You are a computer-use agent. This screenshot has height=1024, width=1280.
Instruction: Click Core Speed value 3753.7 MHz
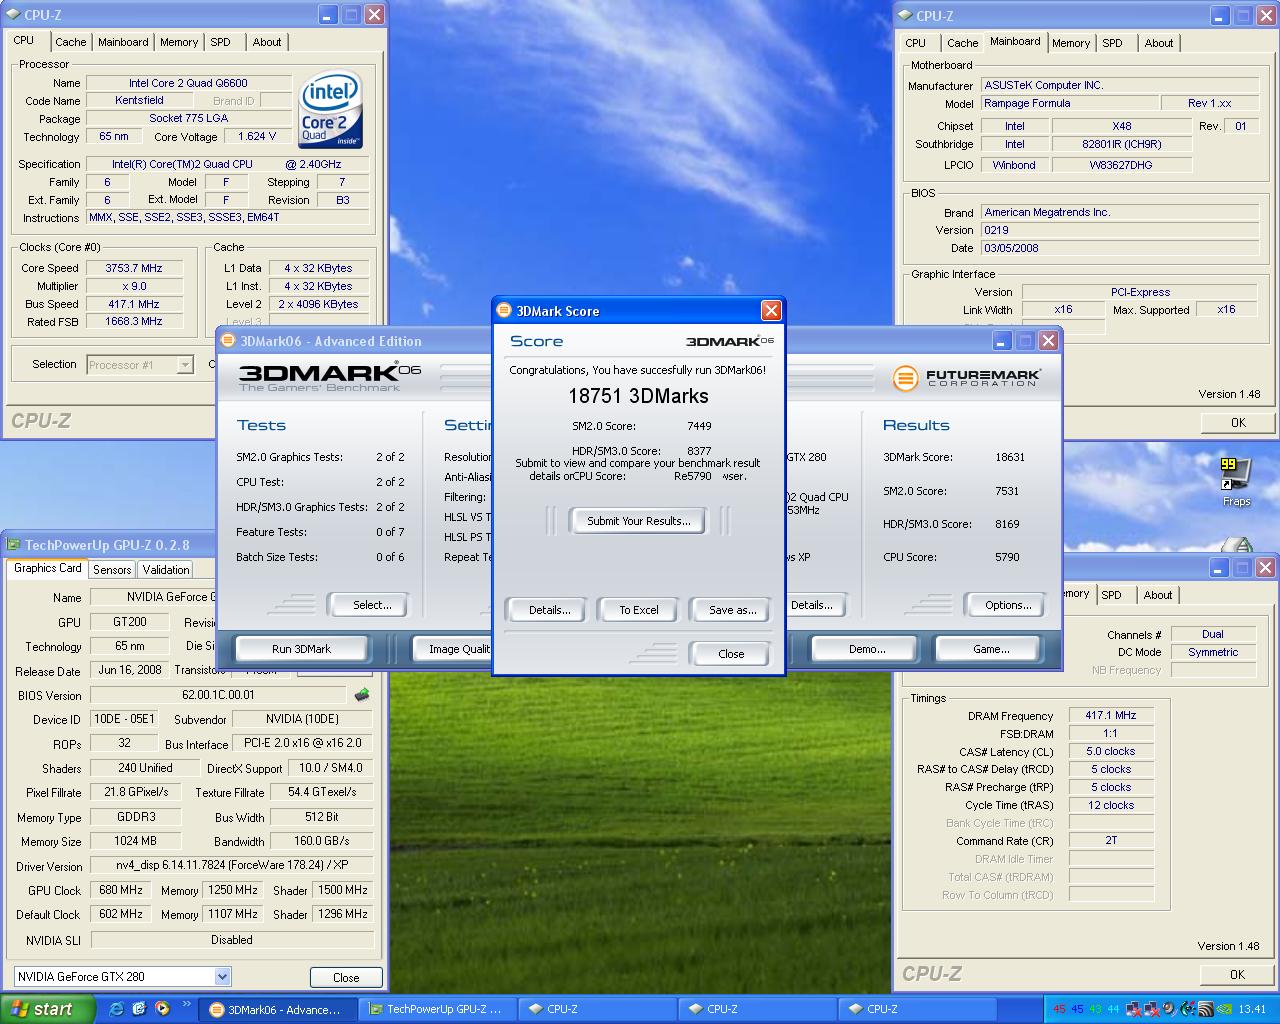pos(134,268)
